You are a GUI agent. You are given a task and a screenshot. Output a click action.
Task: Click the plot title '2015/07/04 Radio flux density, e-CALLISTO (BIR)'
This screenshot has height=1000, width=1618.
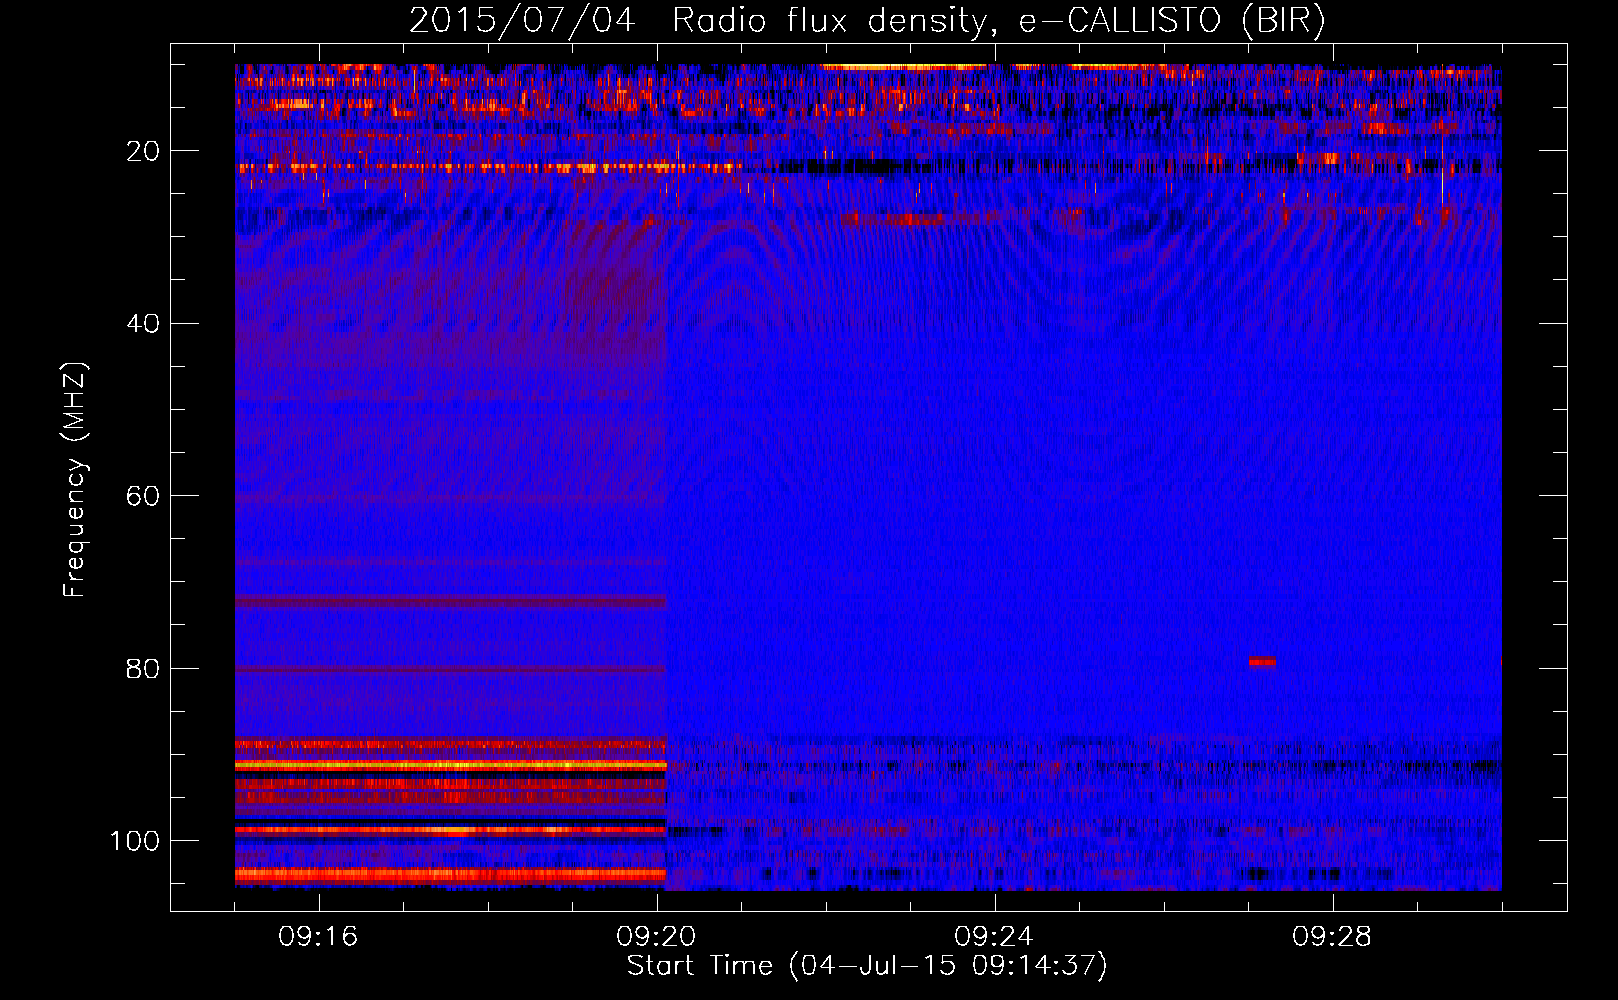(867, 20)
